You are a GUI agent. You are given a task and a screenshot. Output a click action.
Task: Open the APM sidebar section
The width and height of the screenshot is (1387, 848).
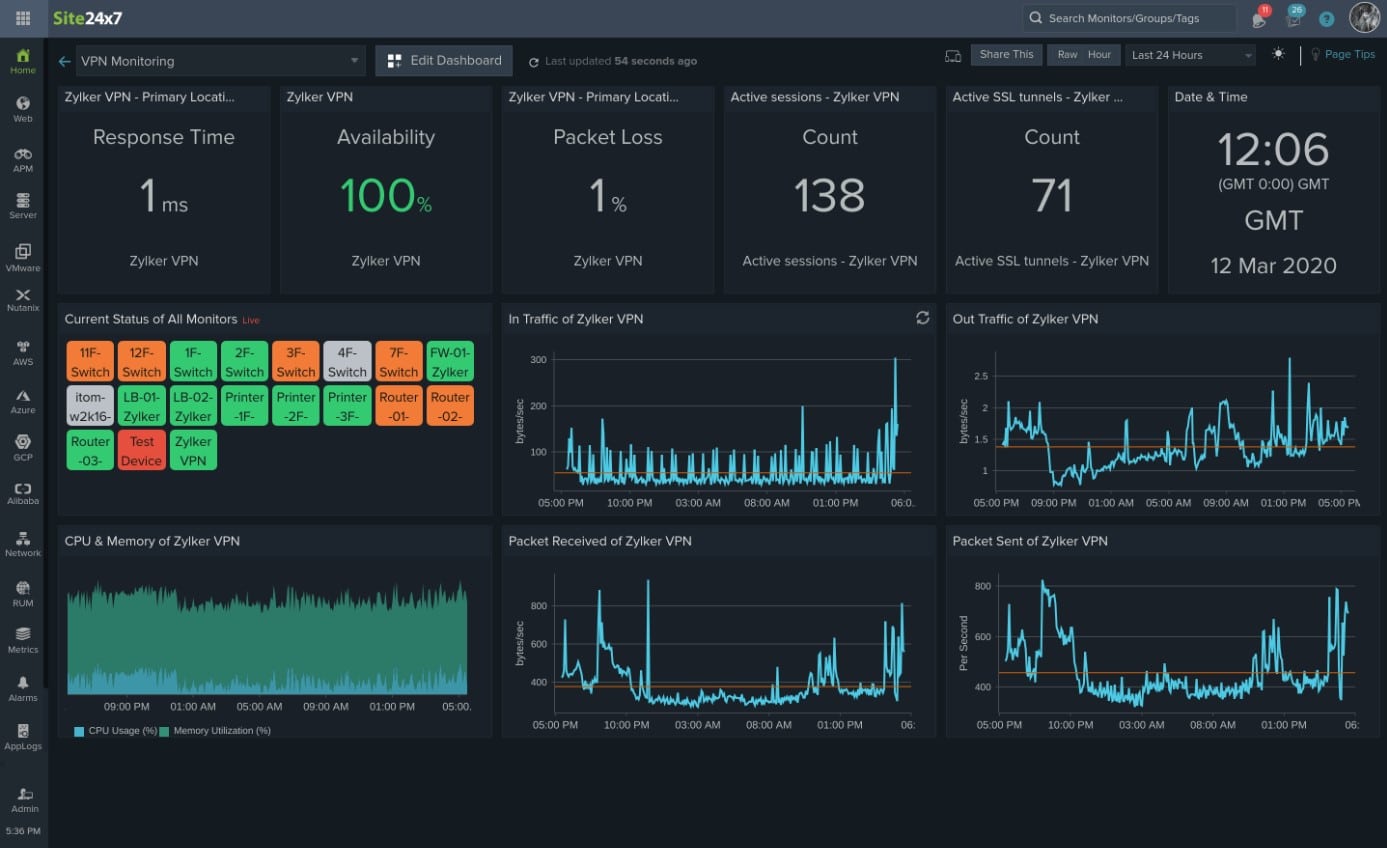(x=23, y=159)
